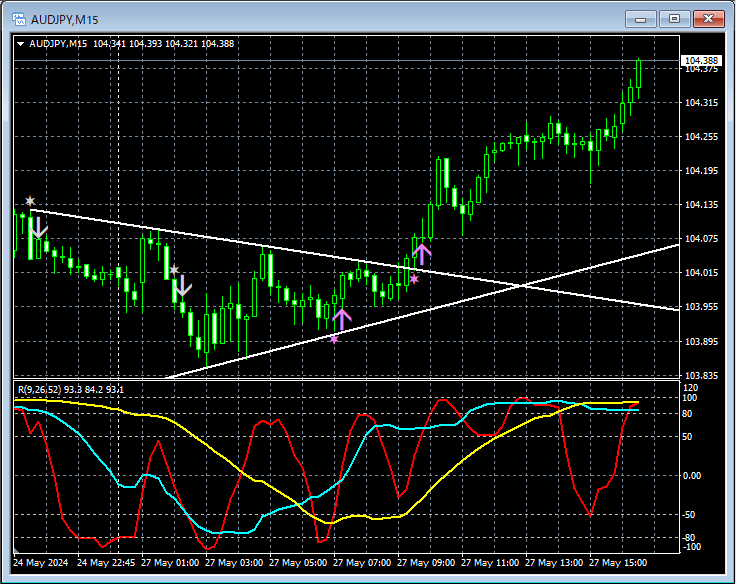Click the 104.135 price axis label
737x584 pixels.
tap(701, 205)
